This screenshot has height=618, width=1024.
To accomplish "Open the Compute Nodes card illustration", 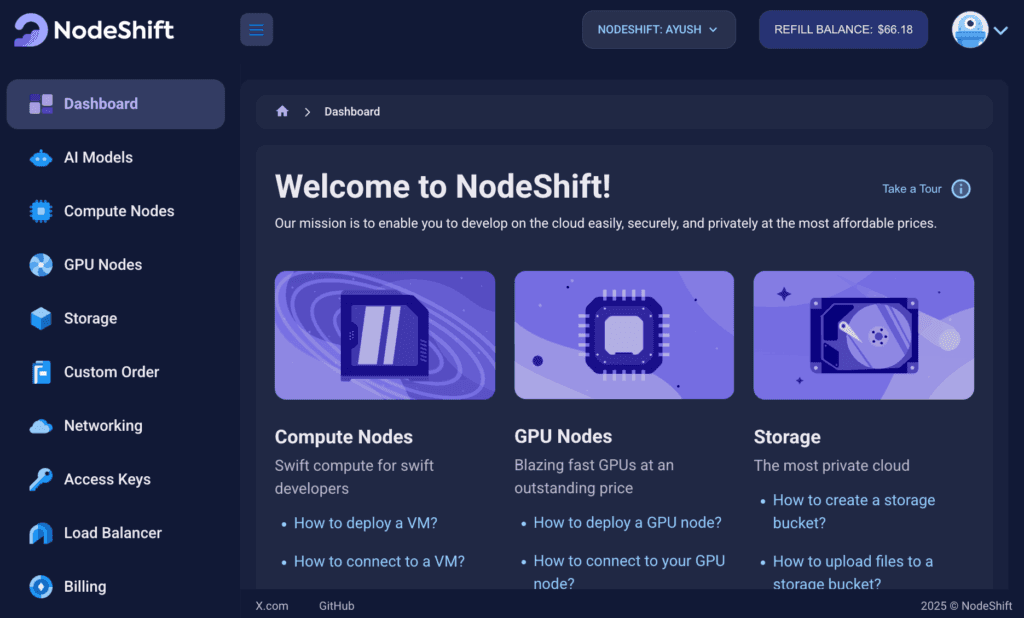I will [385, 335].
